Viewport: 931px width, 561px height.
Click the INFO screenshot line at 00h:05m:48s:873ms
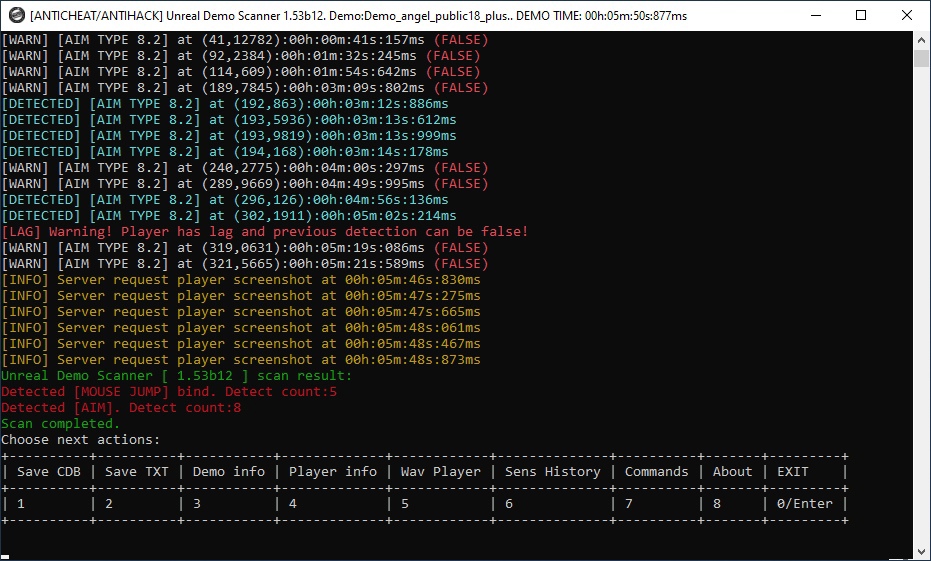(x=241, y=360)
